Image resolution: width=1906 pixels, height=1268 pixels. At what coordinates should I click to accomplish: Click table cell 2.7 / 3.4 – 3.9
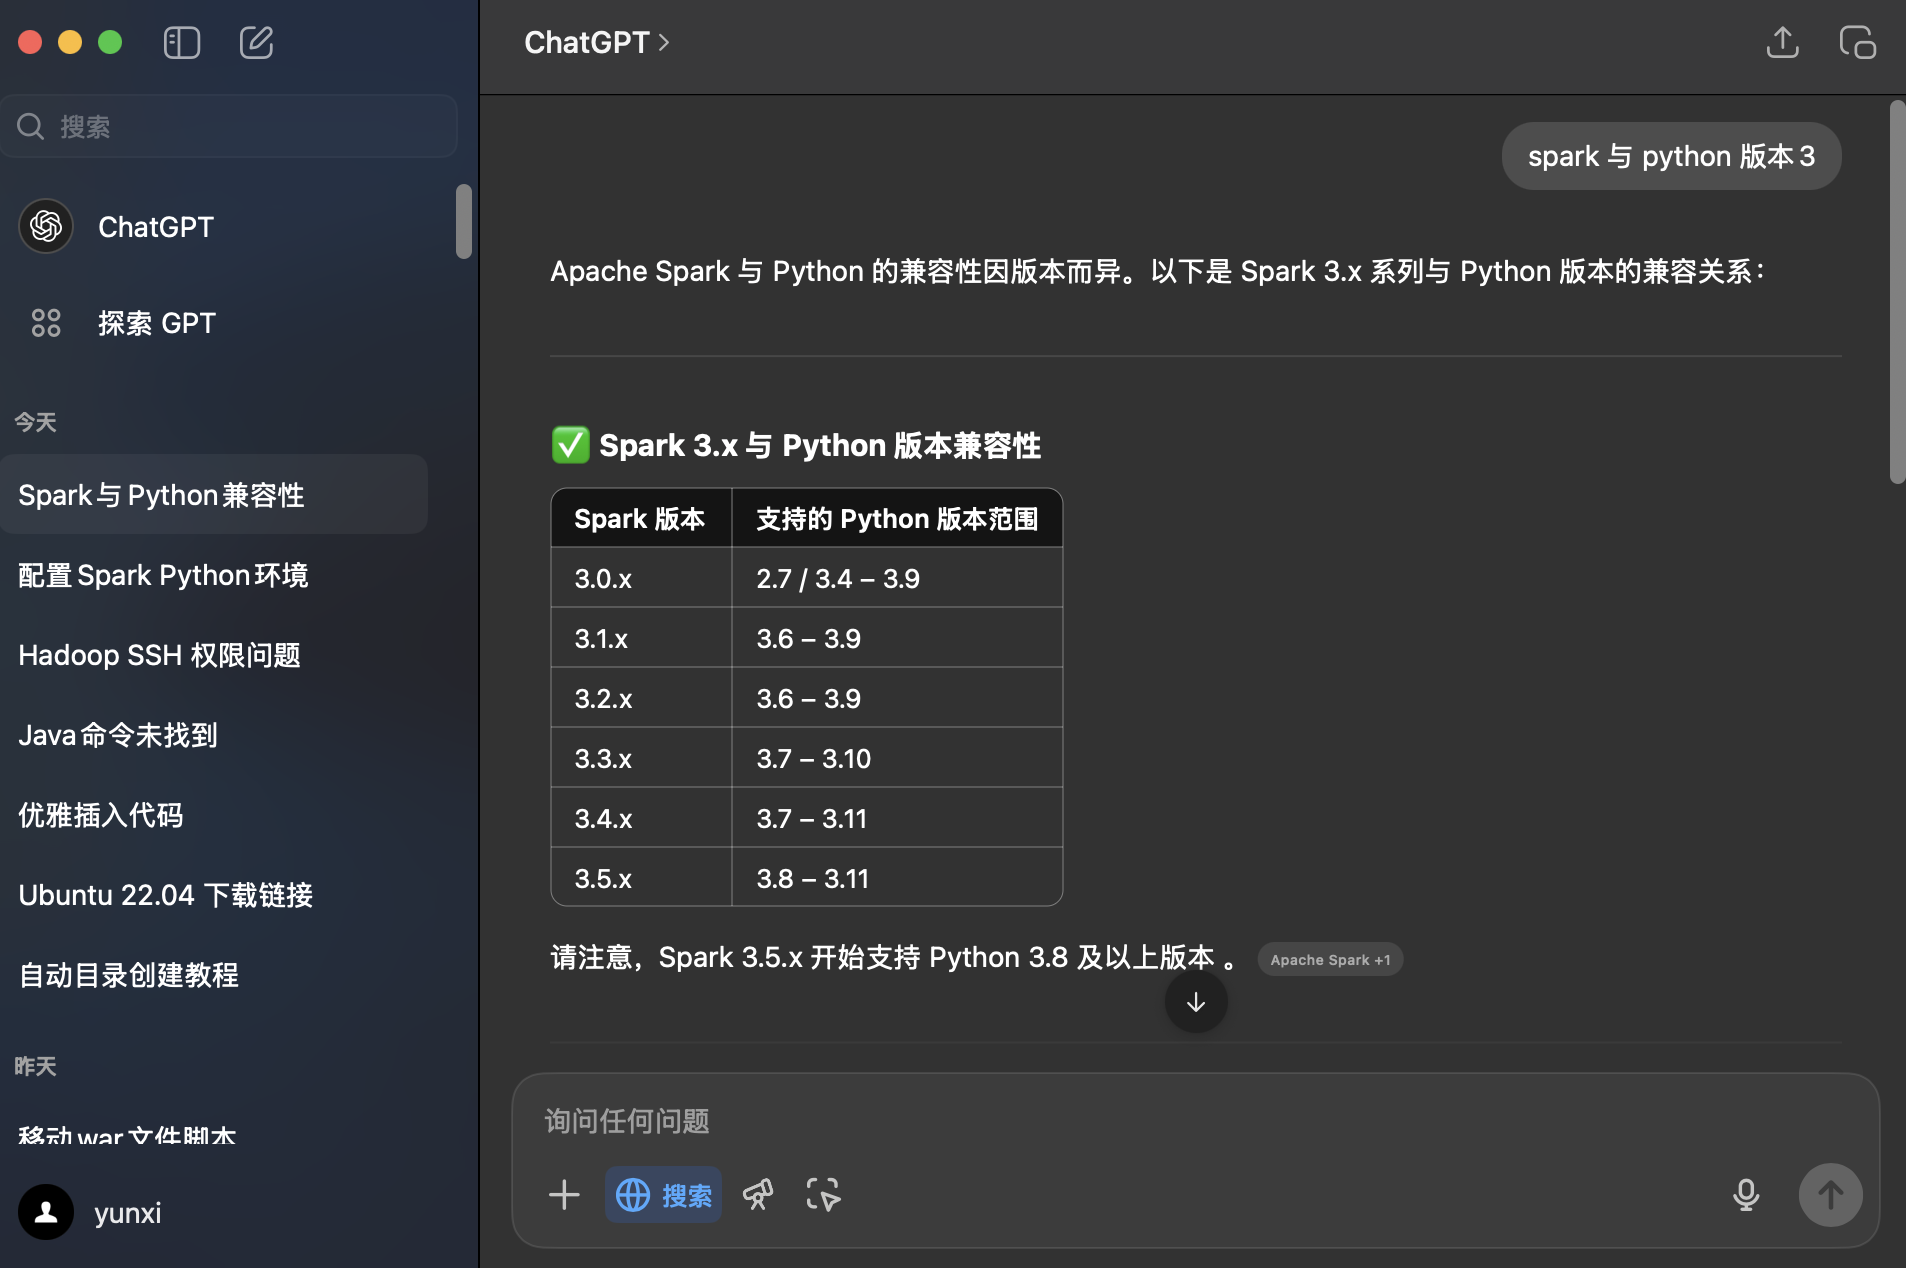[897, 578]
